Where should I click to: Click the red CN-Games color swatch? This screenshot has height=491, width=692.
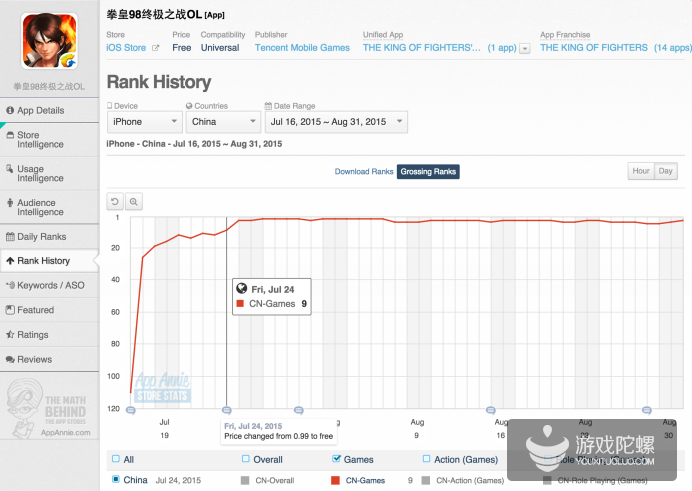coord(335,481)
